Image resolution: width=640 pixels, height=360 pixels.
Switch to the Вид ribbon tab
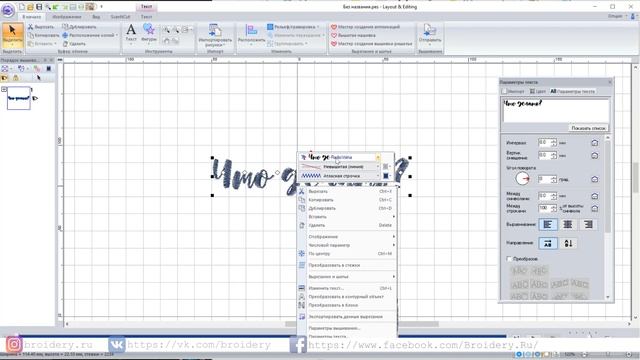(x=96, y=17)
